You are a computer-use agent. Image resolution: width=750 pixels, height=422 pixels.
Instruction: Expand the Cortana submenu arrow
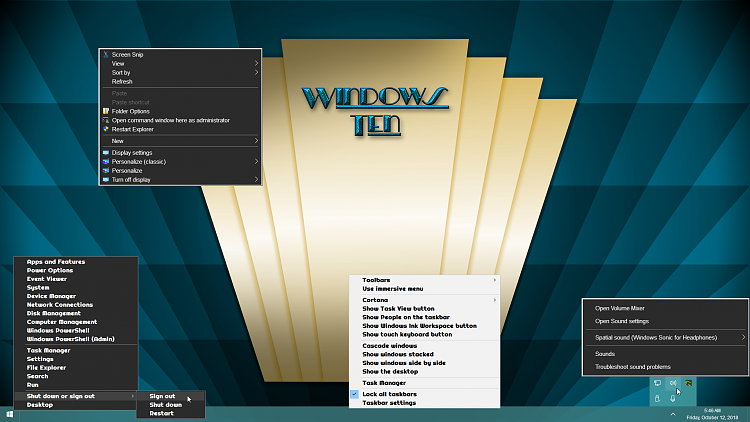[495, 300]
